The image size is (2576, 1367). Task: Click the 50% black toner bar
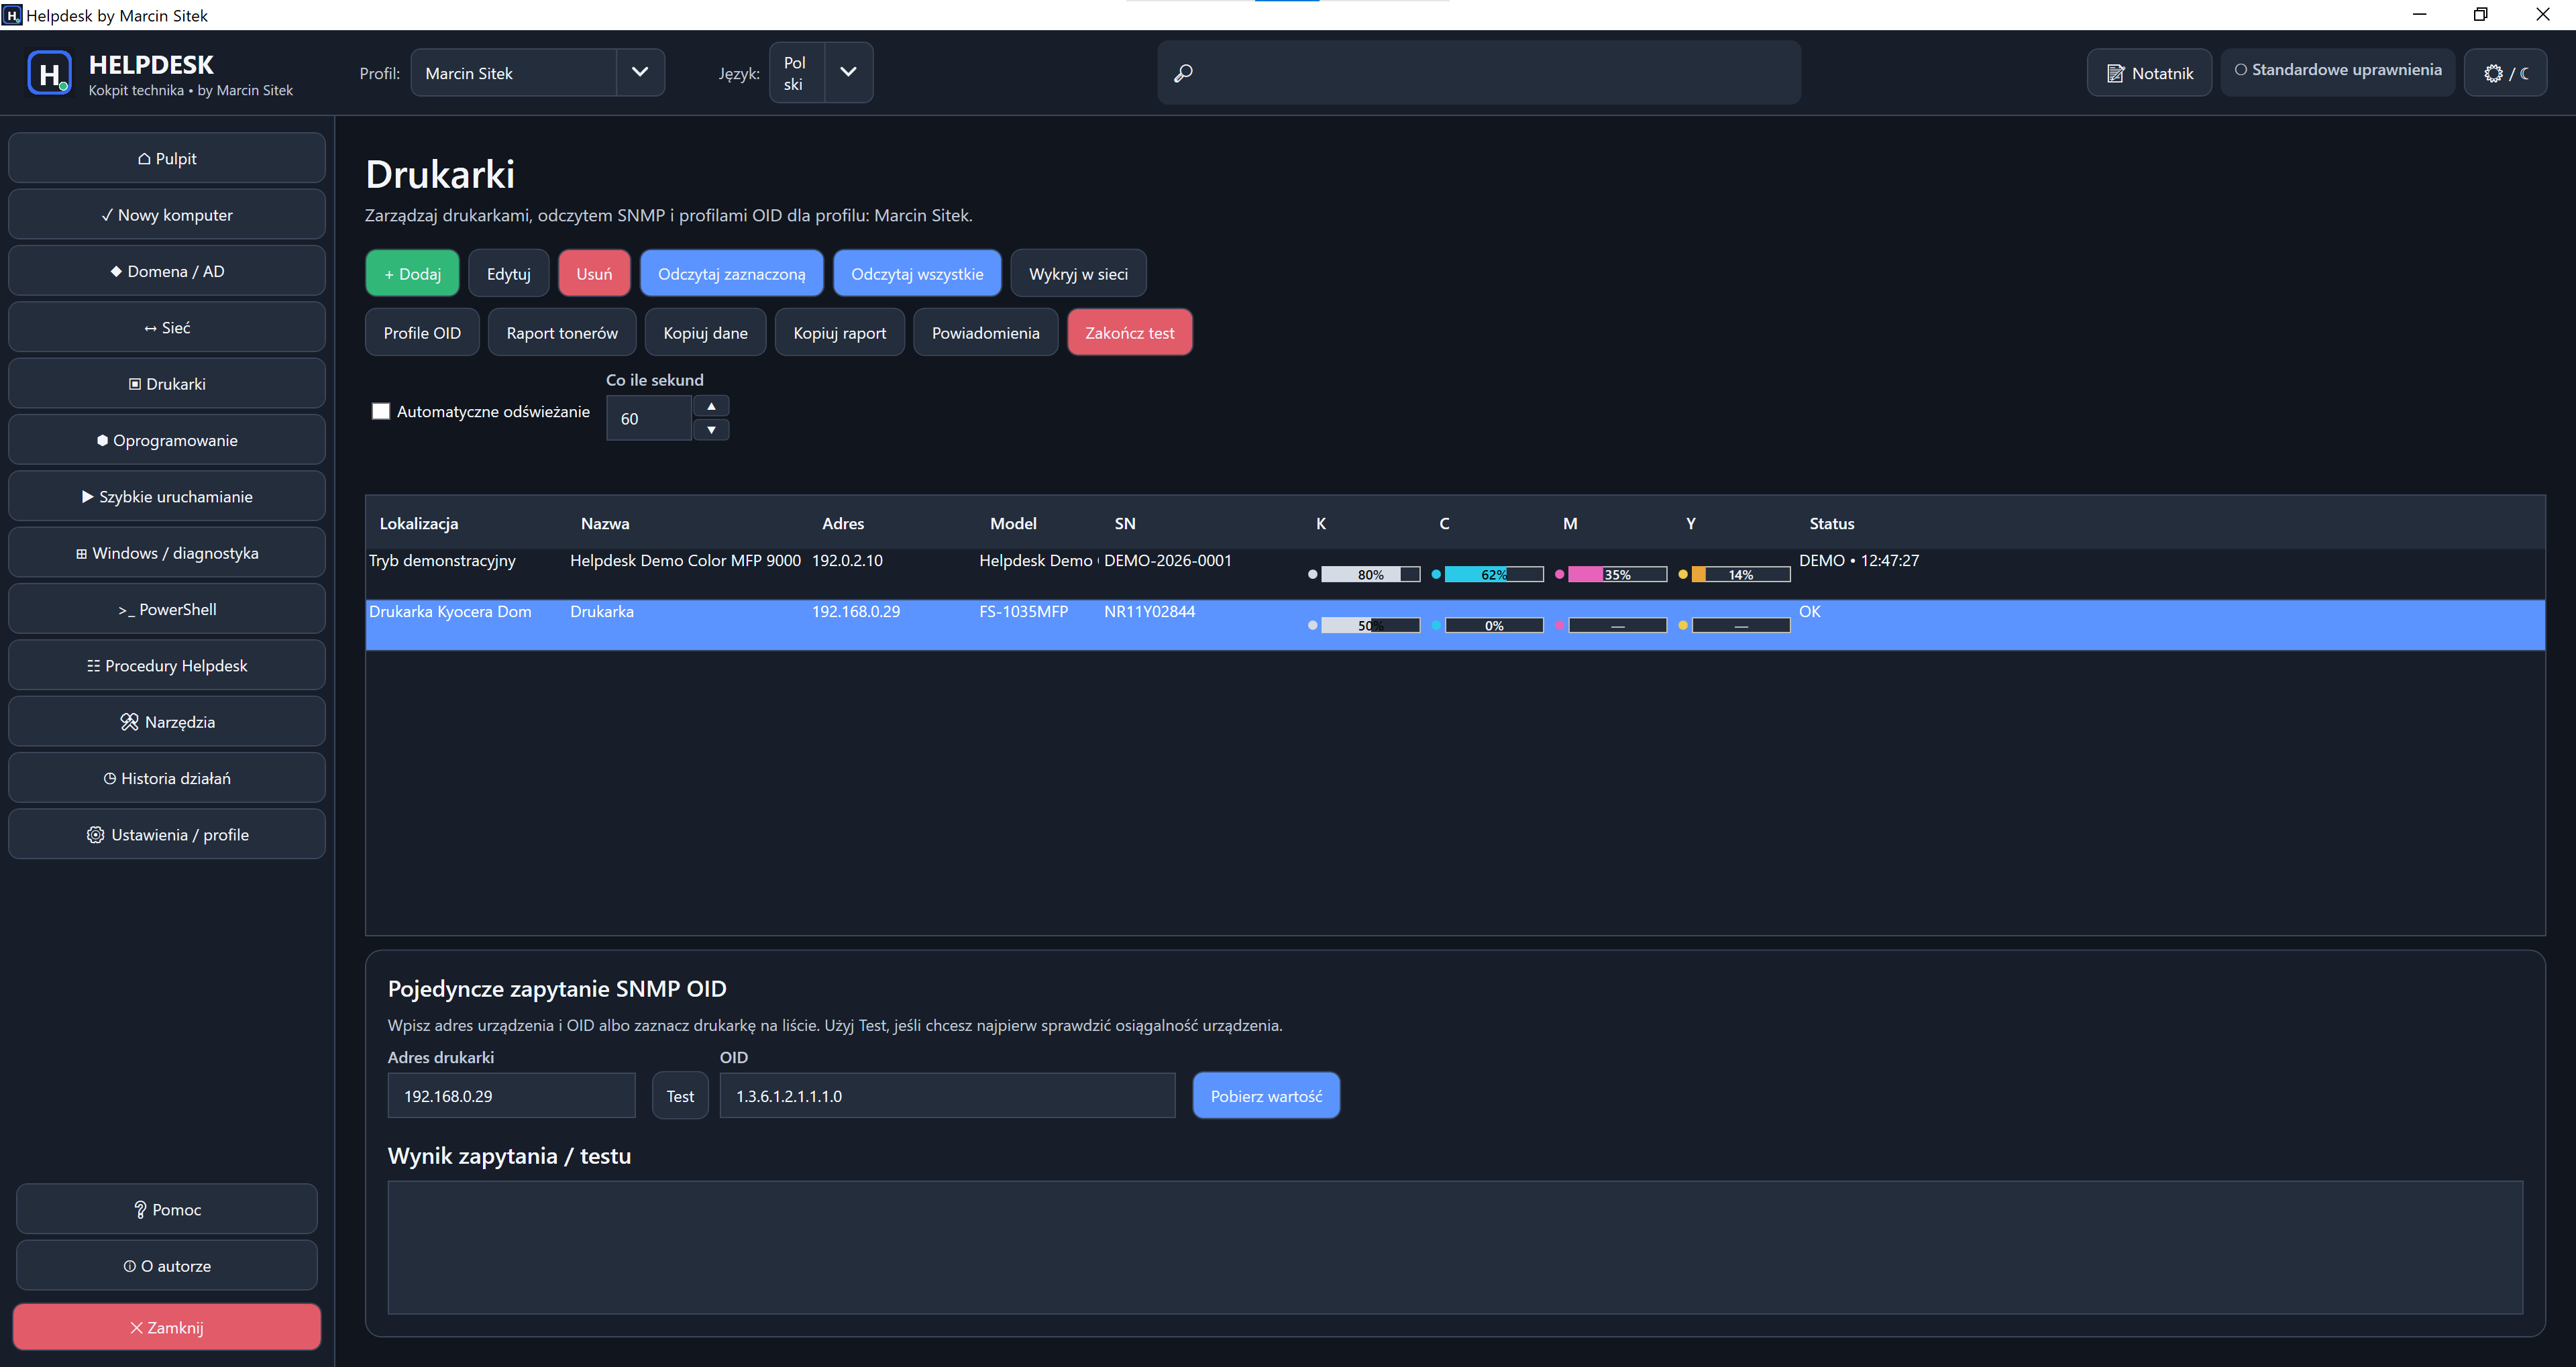click(1370, 625)
